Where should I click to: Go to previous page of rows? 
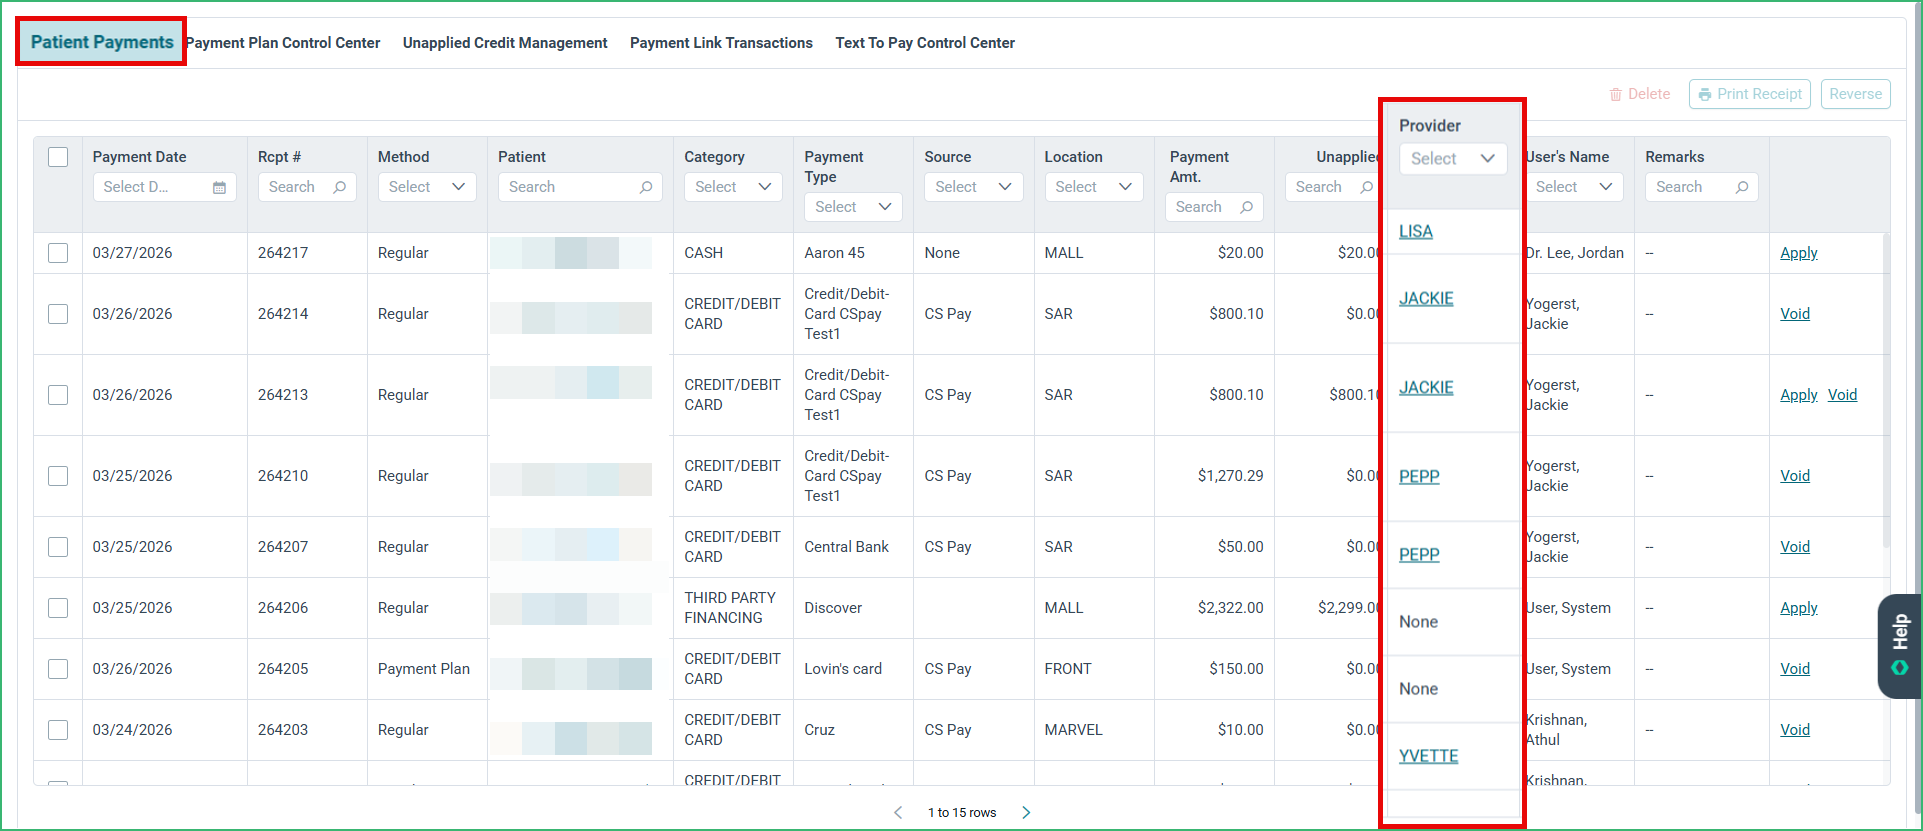click(x=898, y=812)
